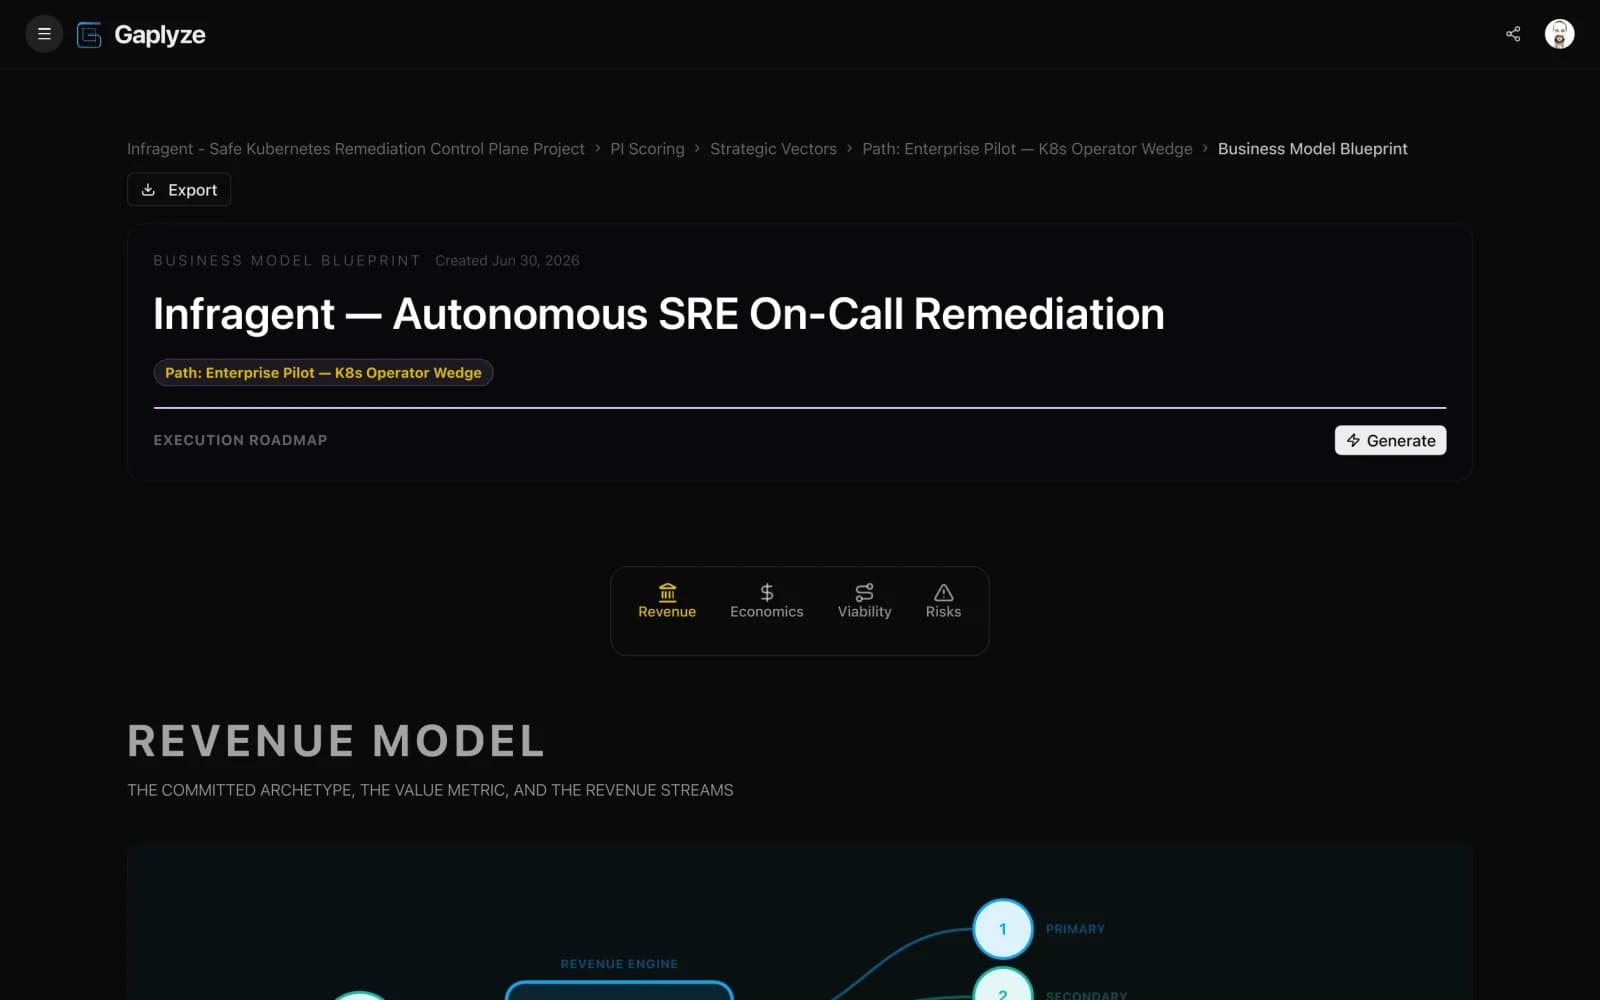Navigate to Strategic Vectors breadcrumb
1600x1000 pixels.
(773, 149)
